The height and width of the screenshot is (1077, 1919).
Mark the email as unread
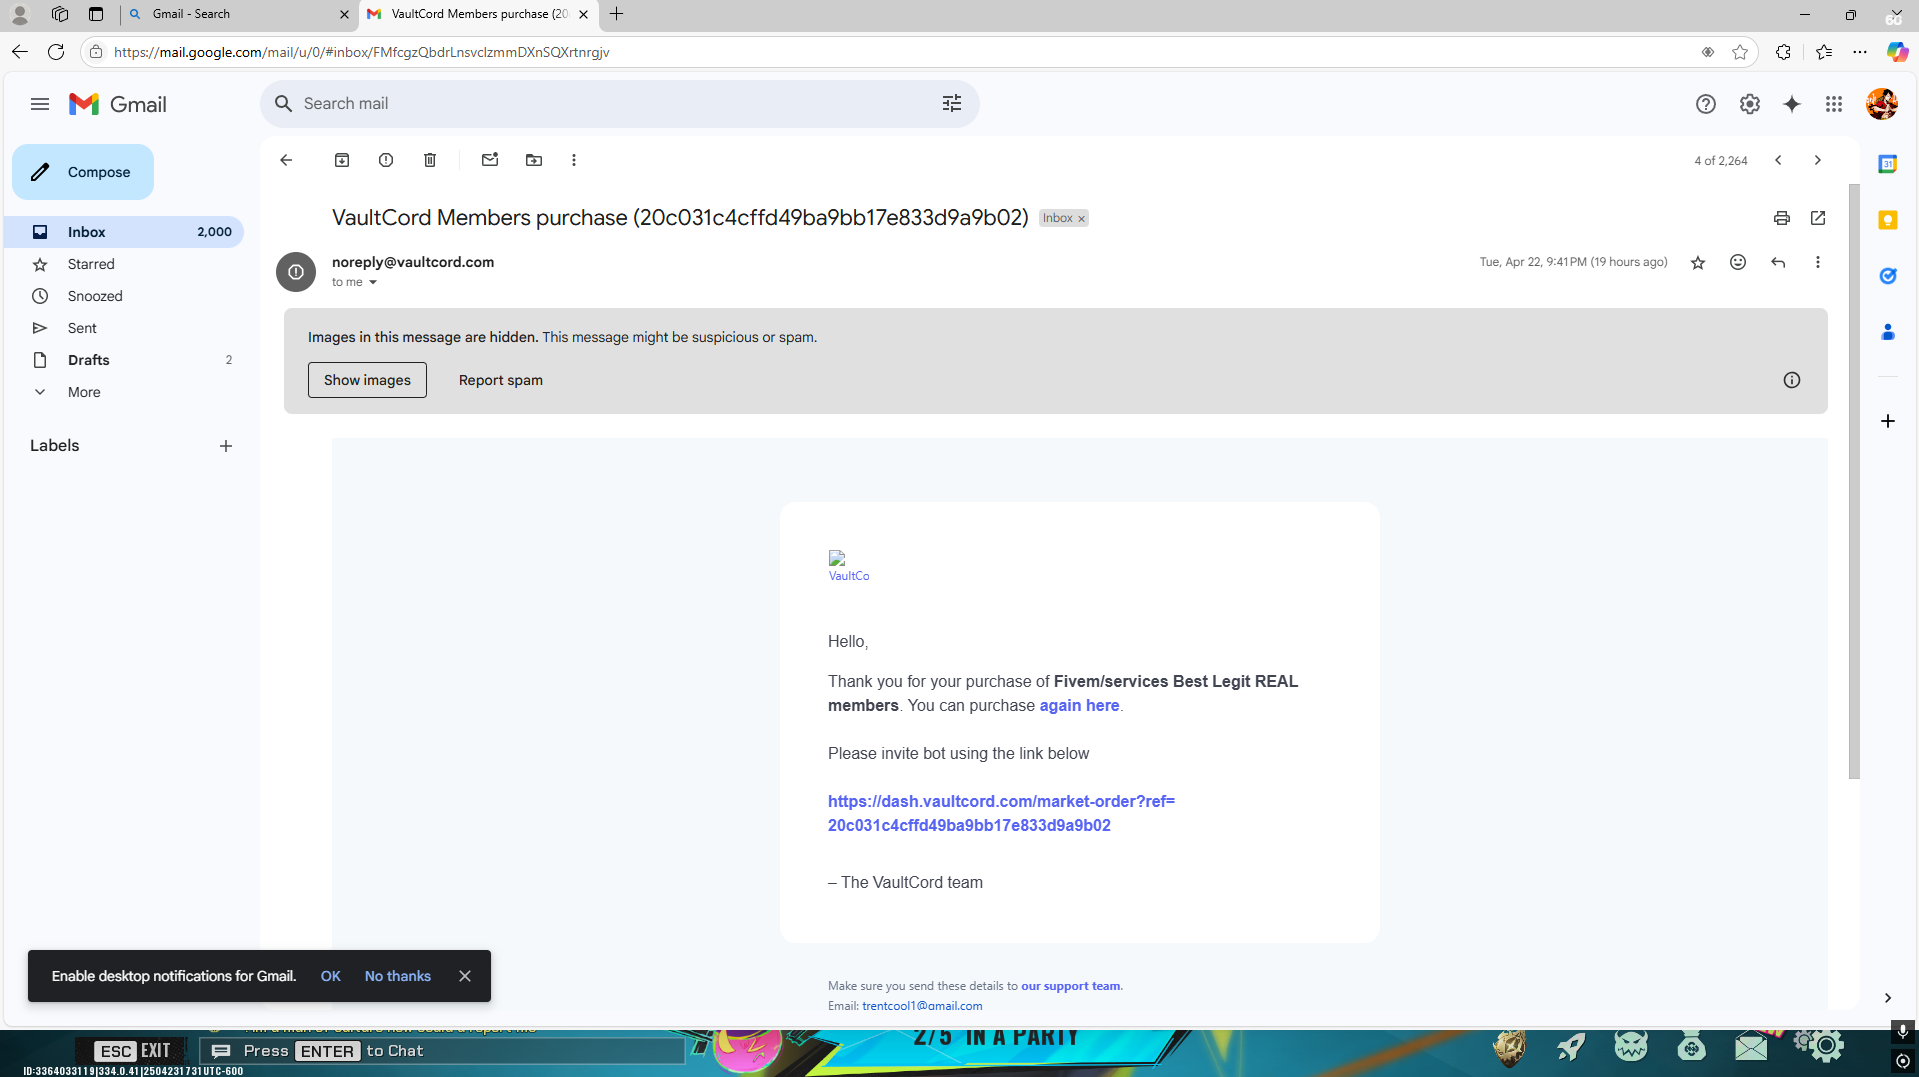click(x=490, y=160)
